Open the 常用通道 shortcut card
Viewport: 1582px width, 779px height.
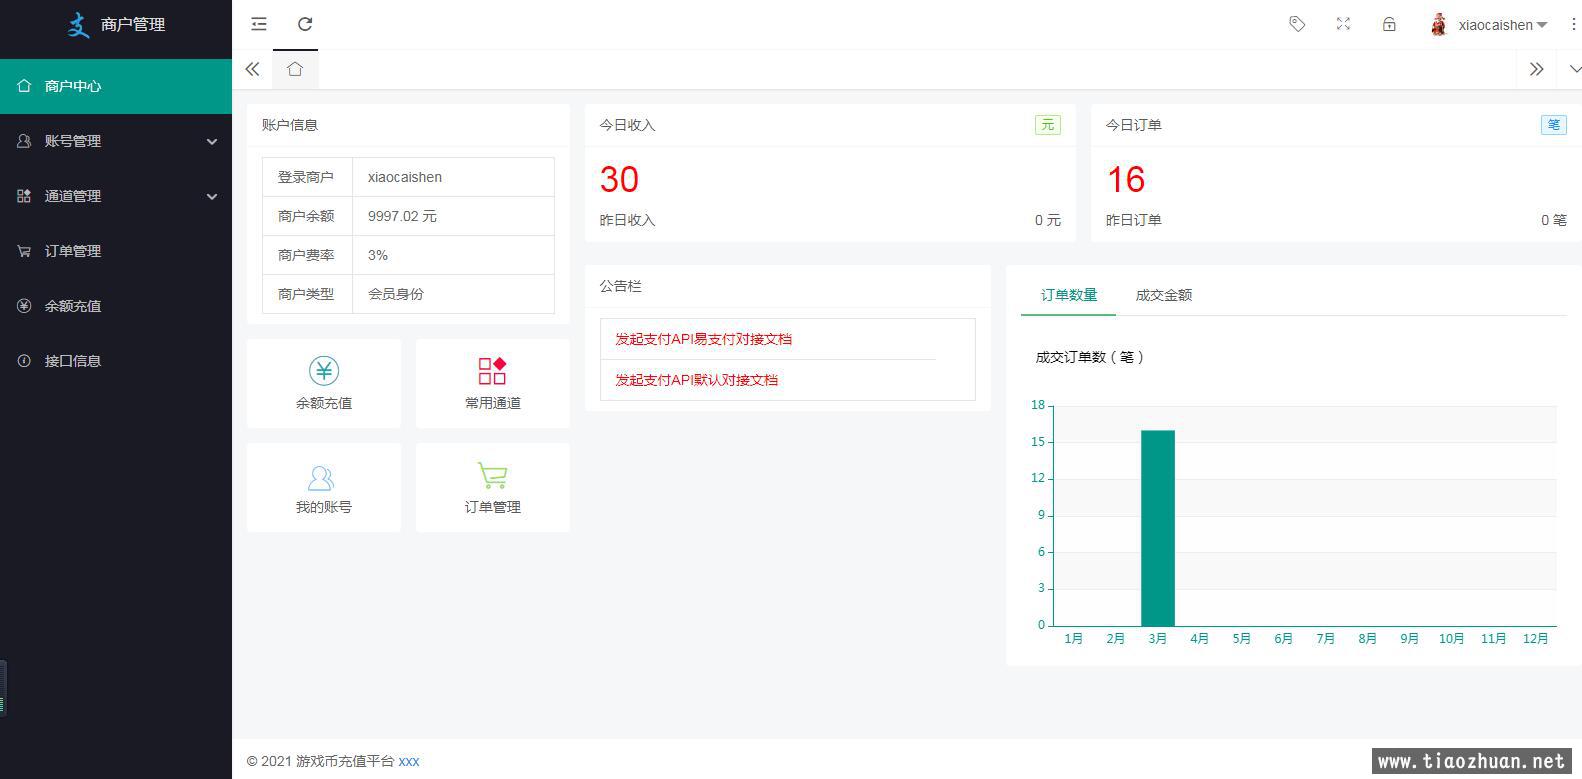(492, 384)
